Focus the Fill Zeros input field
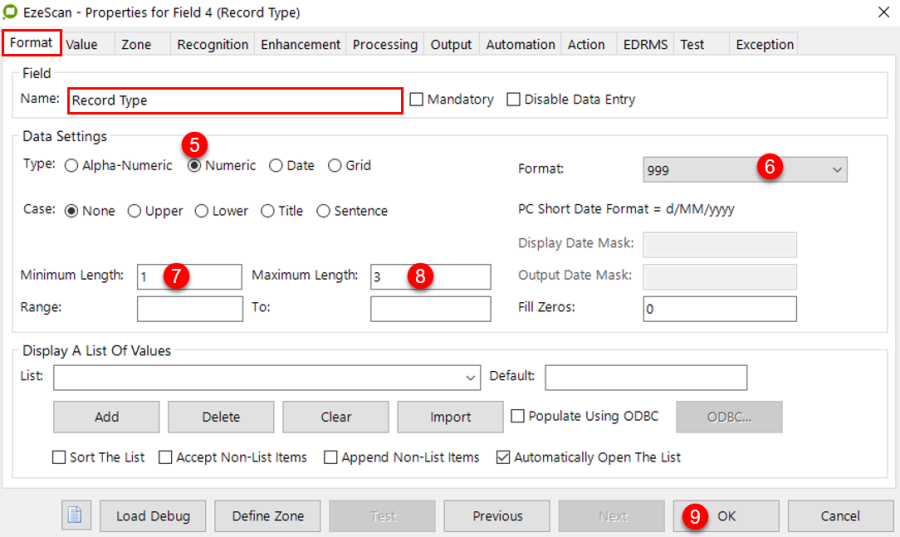 719,309
